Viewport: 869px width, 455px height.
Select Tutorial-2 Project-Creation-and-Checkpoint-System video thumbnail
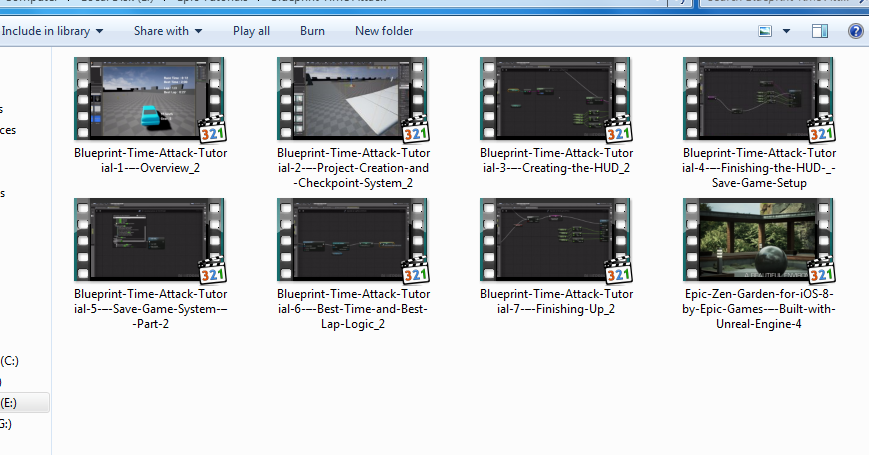click(x=352, y=99)
